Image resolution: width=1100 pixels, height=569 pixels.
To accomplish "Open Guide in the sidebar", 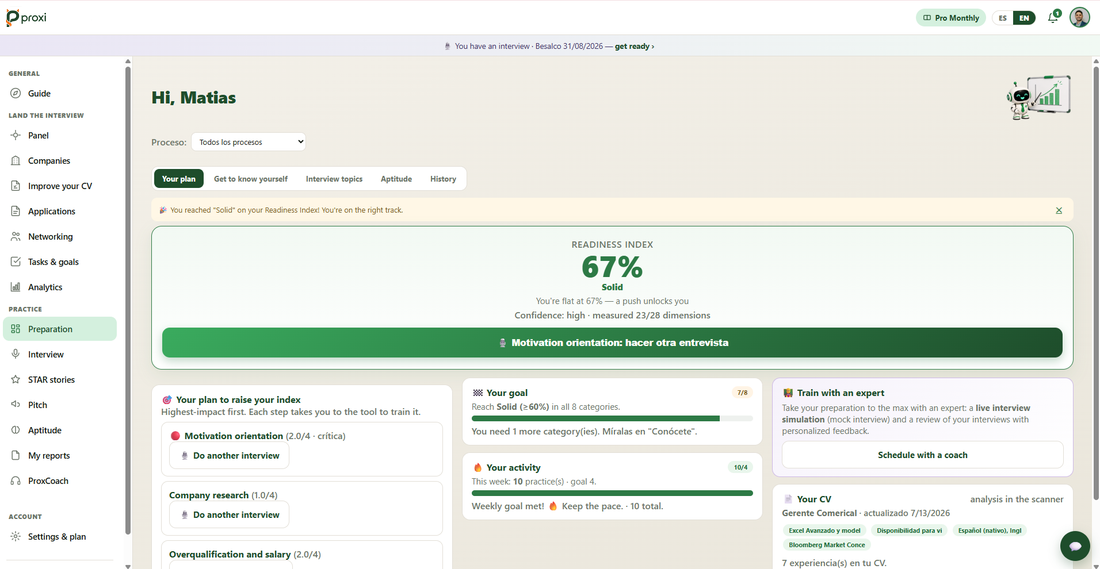I will (60, 93).
